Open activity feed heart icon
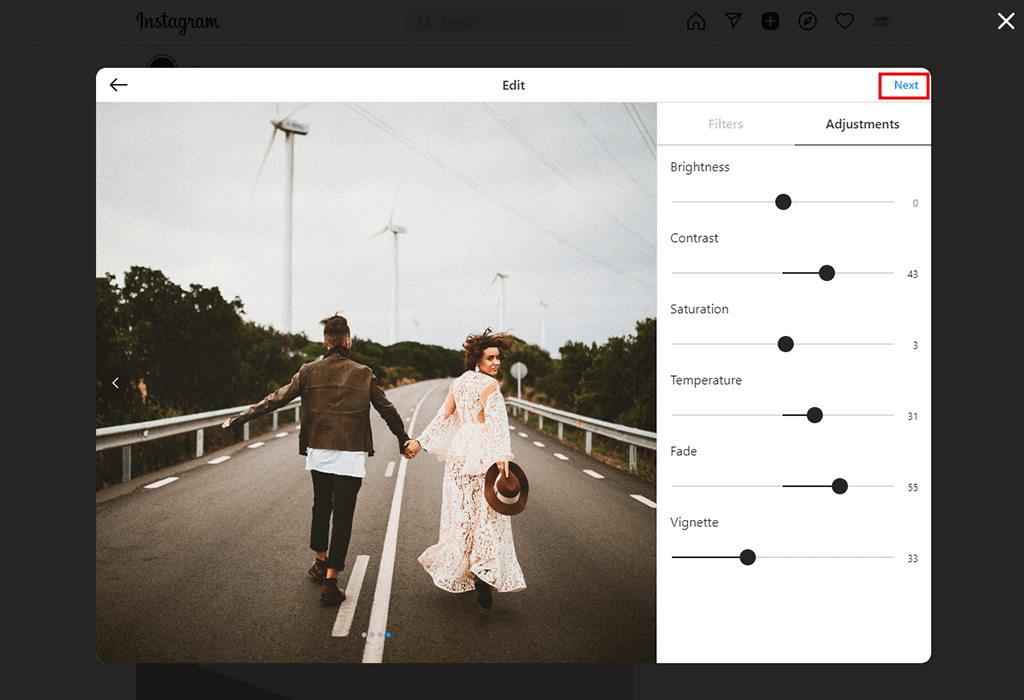The image size is (1024, 700). click(x=845, y=22)
